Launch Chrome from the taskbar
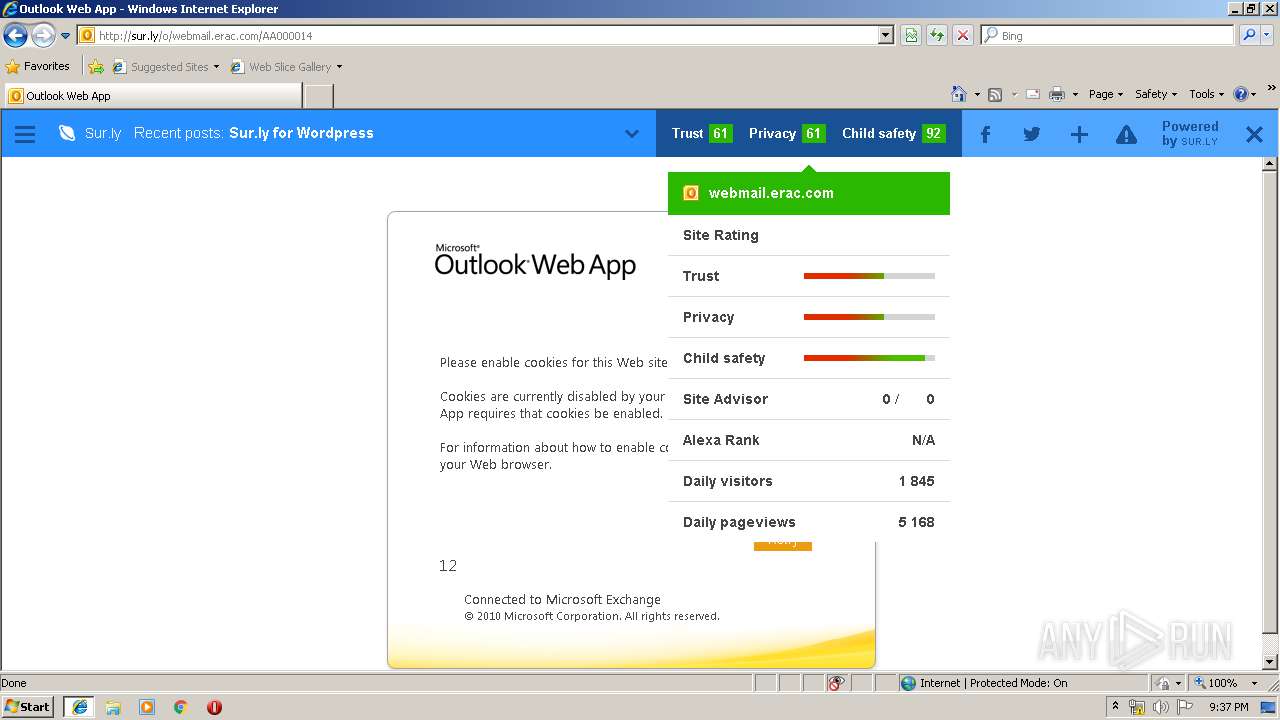1280x720 pixels. (x=181, y=707)
